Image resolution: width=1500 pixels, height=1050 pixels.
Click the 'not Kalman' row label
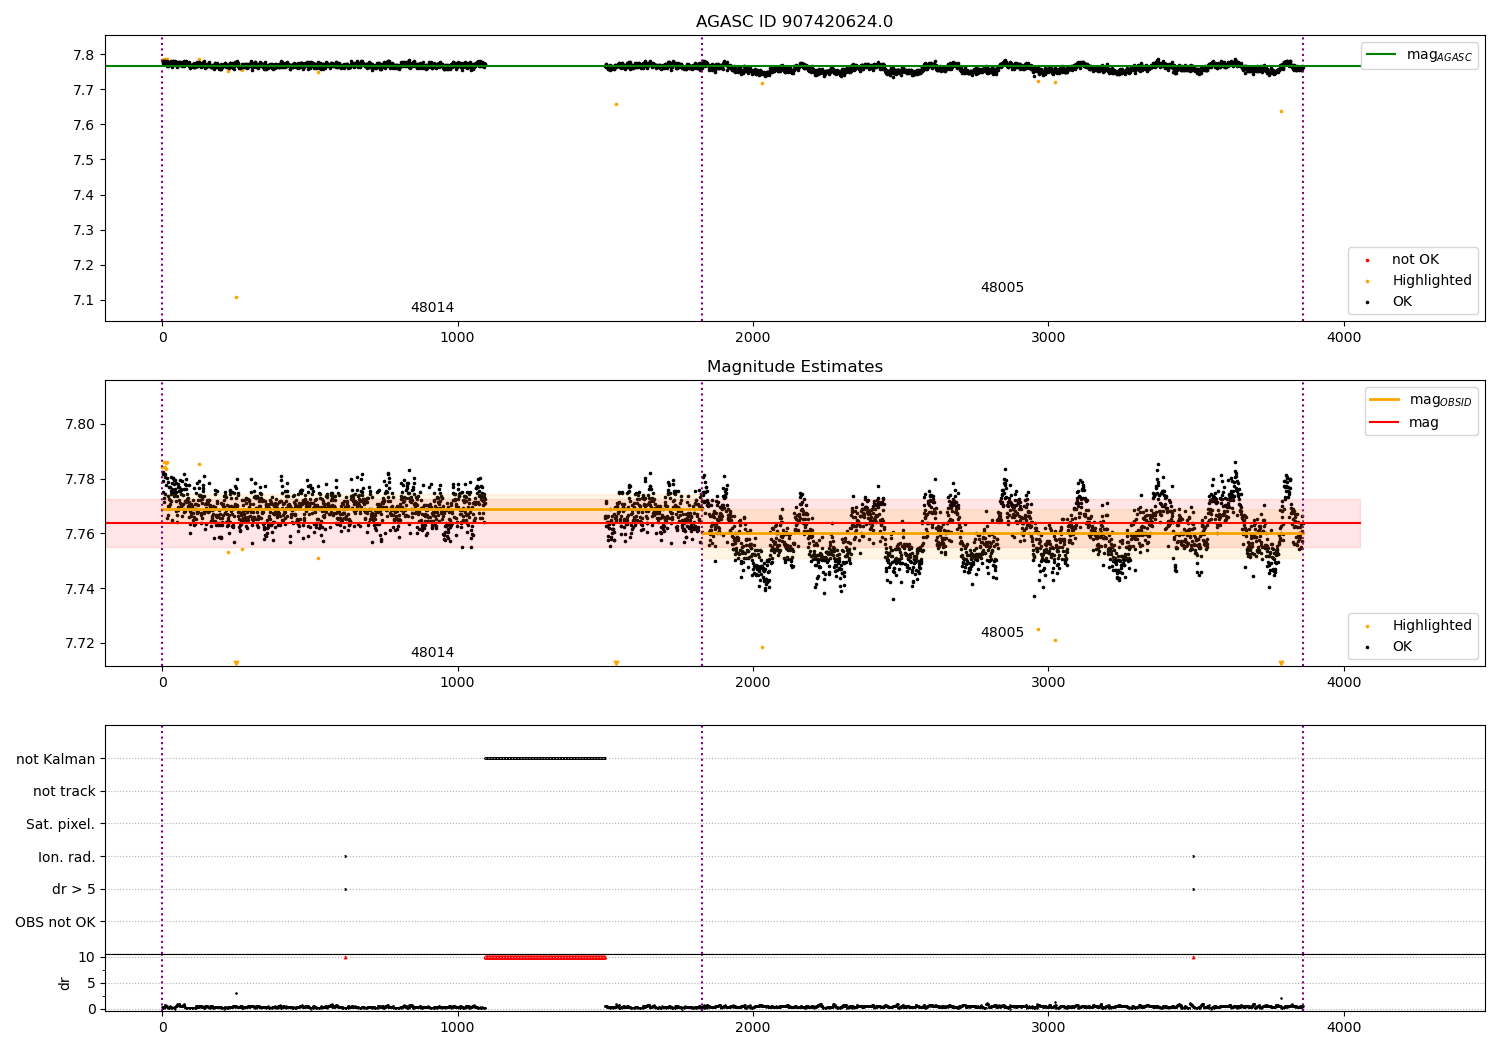pos(56,760)
